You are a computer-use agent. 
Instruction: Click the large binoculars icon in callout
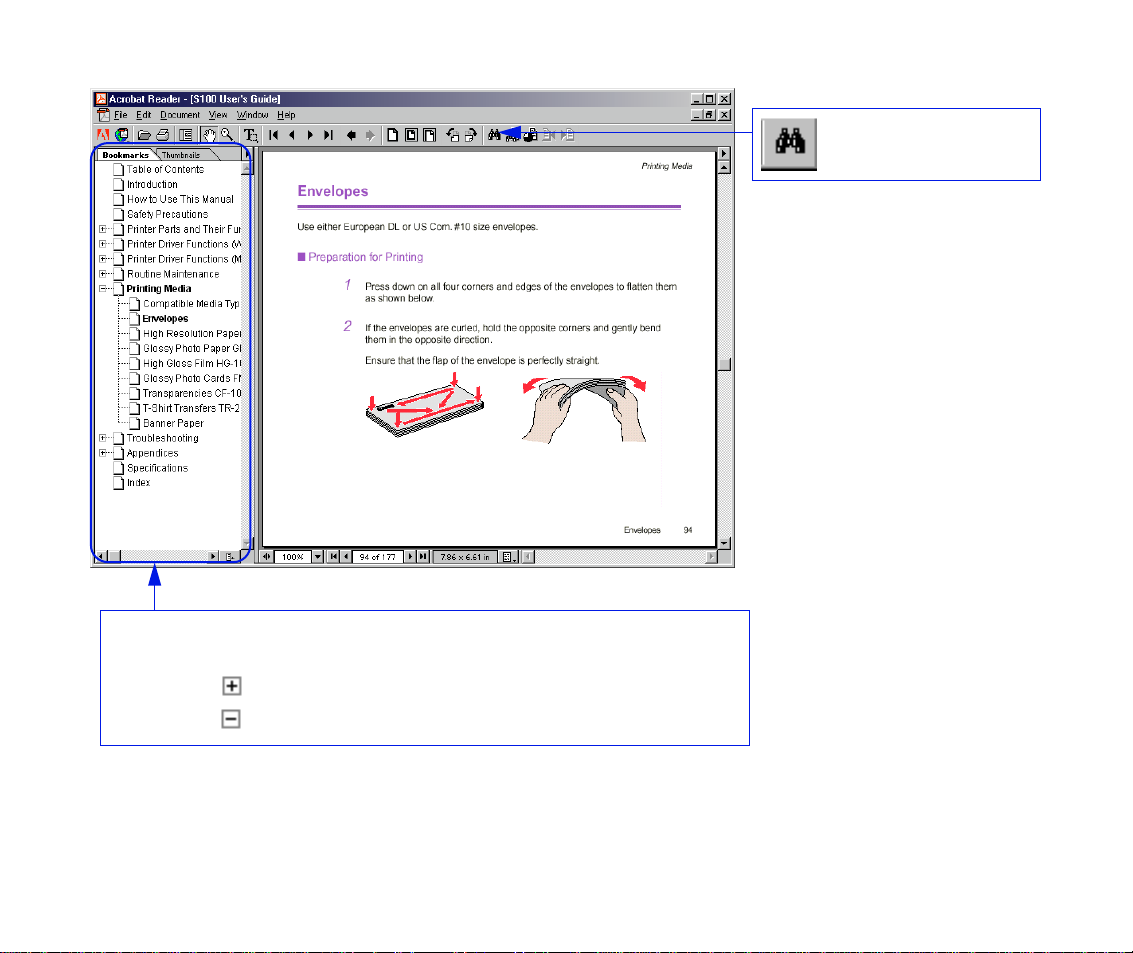coord(789,144)
